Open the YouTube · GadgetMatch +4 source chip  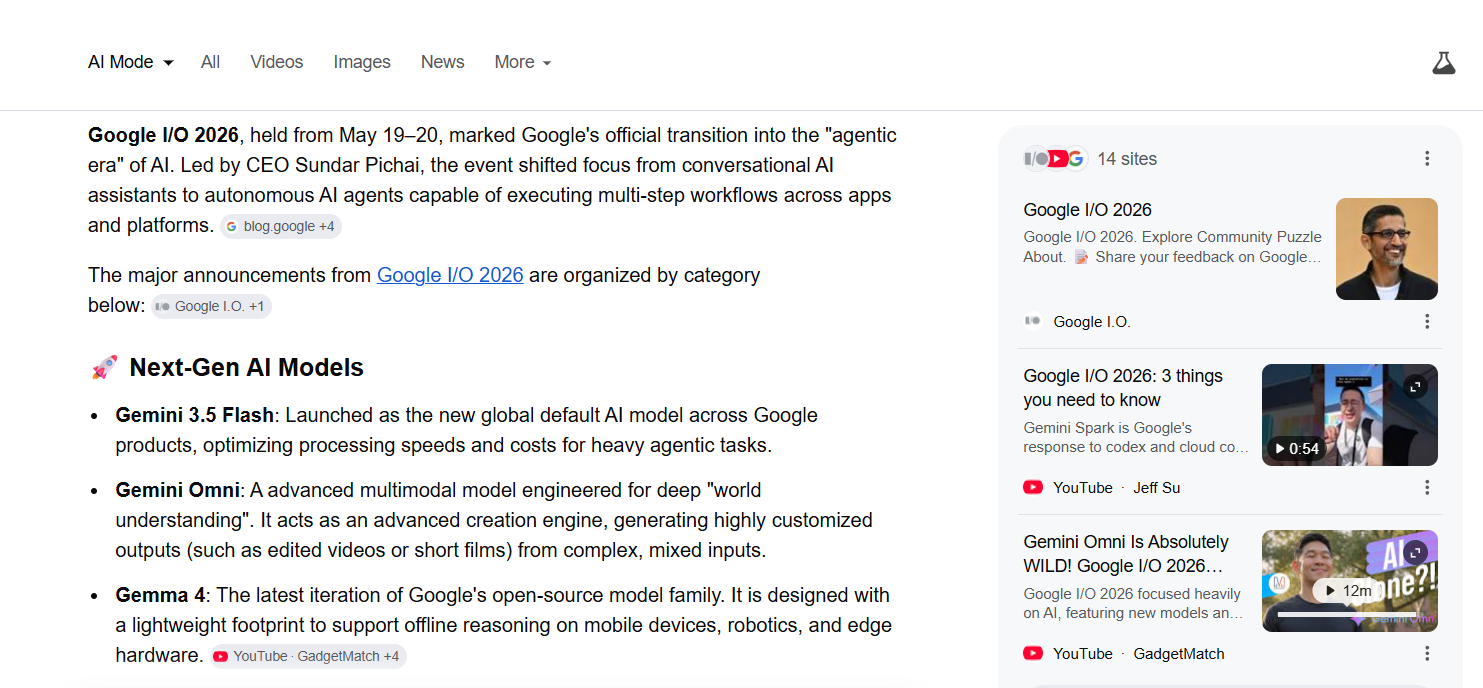[x=308, y=657]
